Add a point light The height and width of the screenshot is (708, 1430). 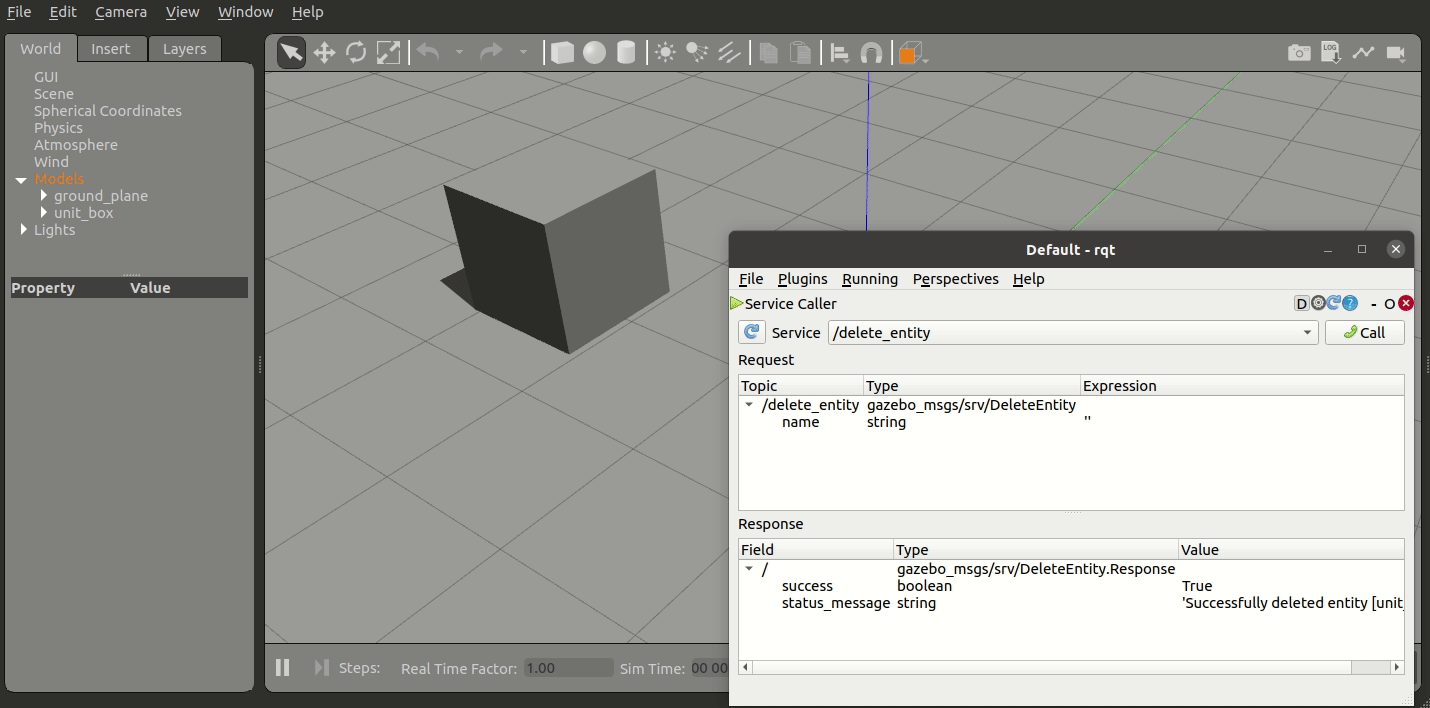click(x=665, y=52)
